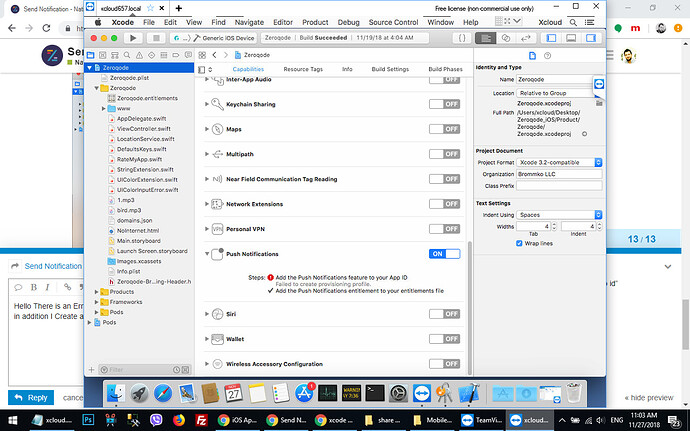Open the find navigator magnifier
Viewport: 690px width, 431px height.
click(127, 55)
